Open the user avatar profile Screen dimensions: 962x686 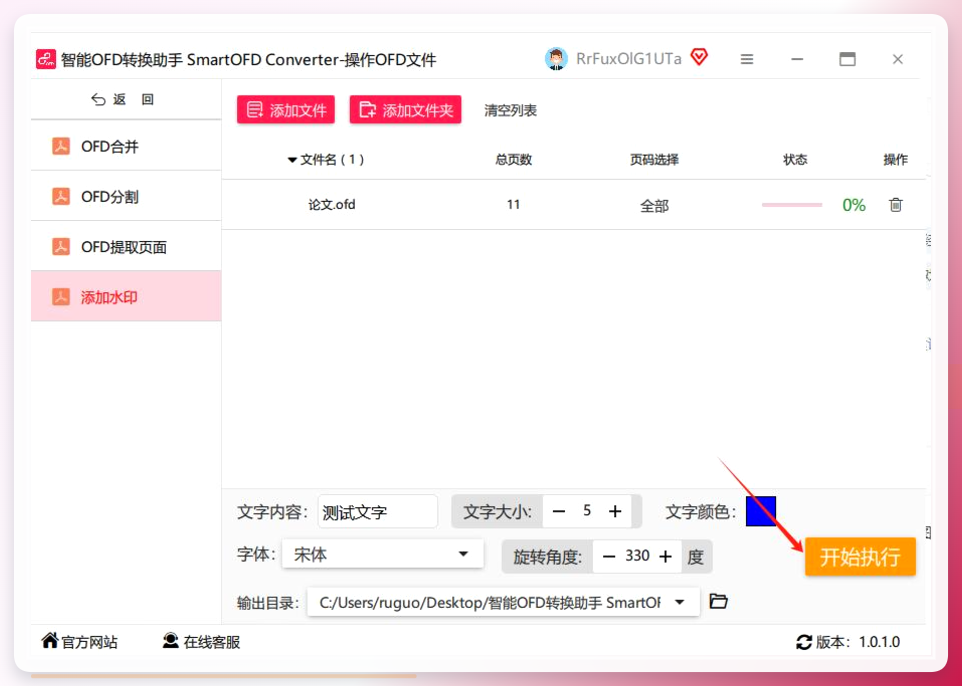click(556, 59)
